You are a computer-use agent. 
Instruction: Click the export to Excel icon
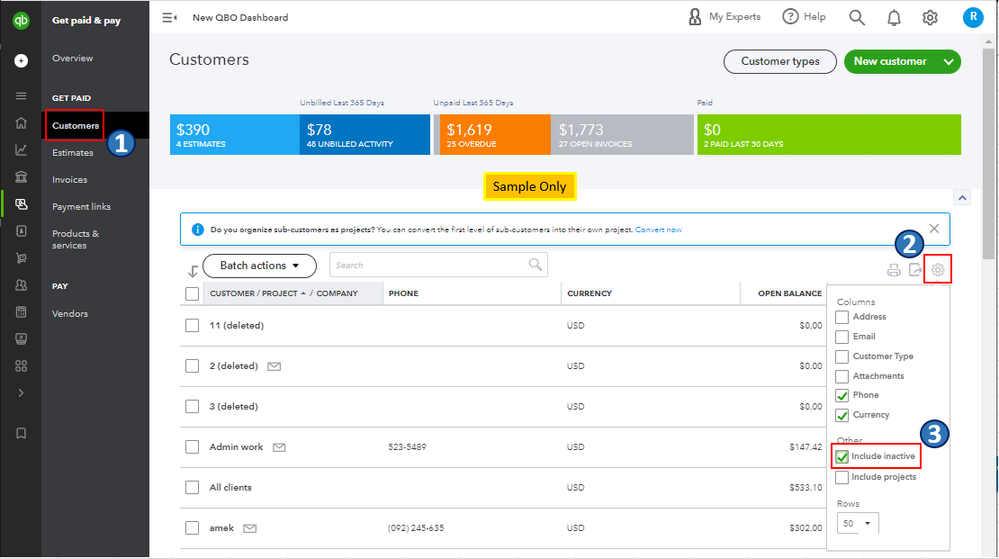coord(915,270)
